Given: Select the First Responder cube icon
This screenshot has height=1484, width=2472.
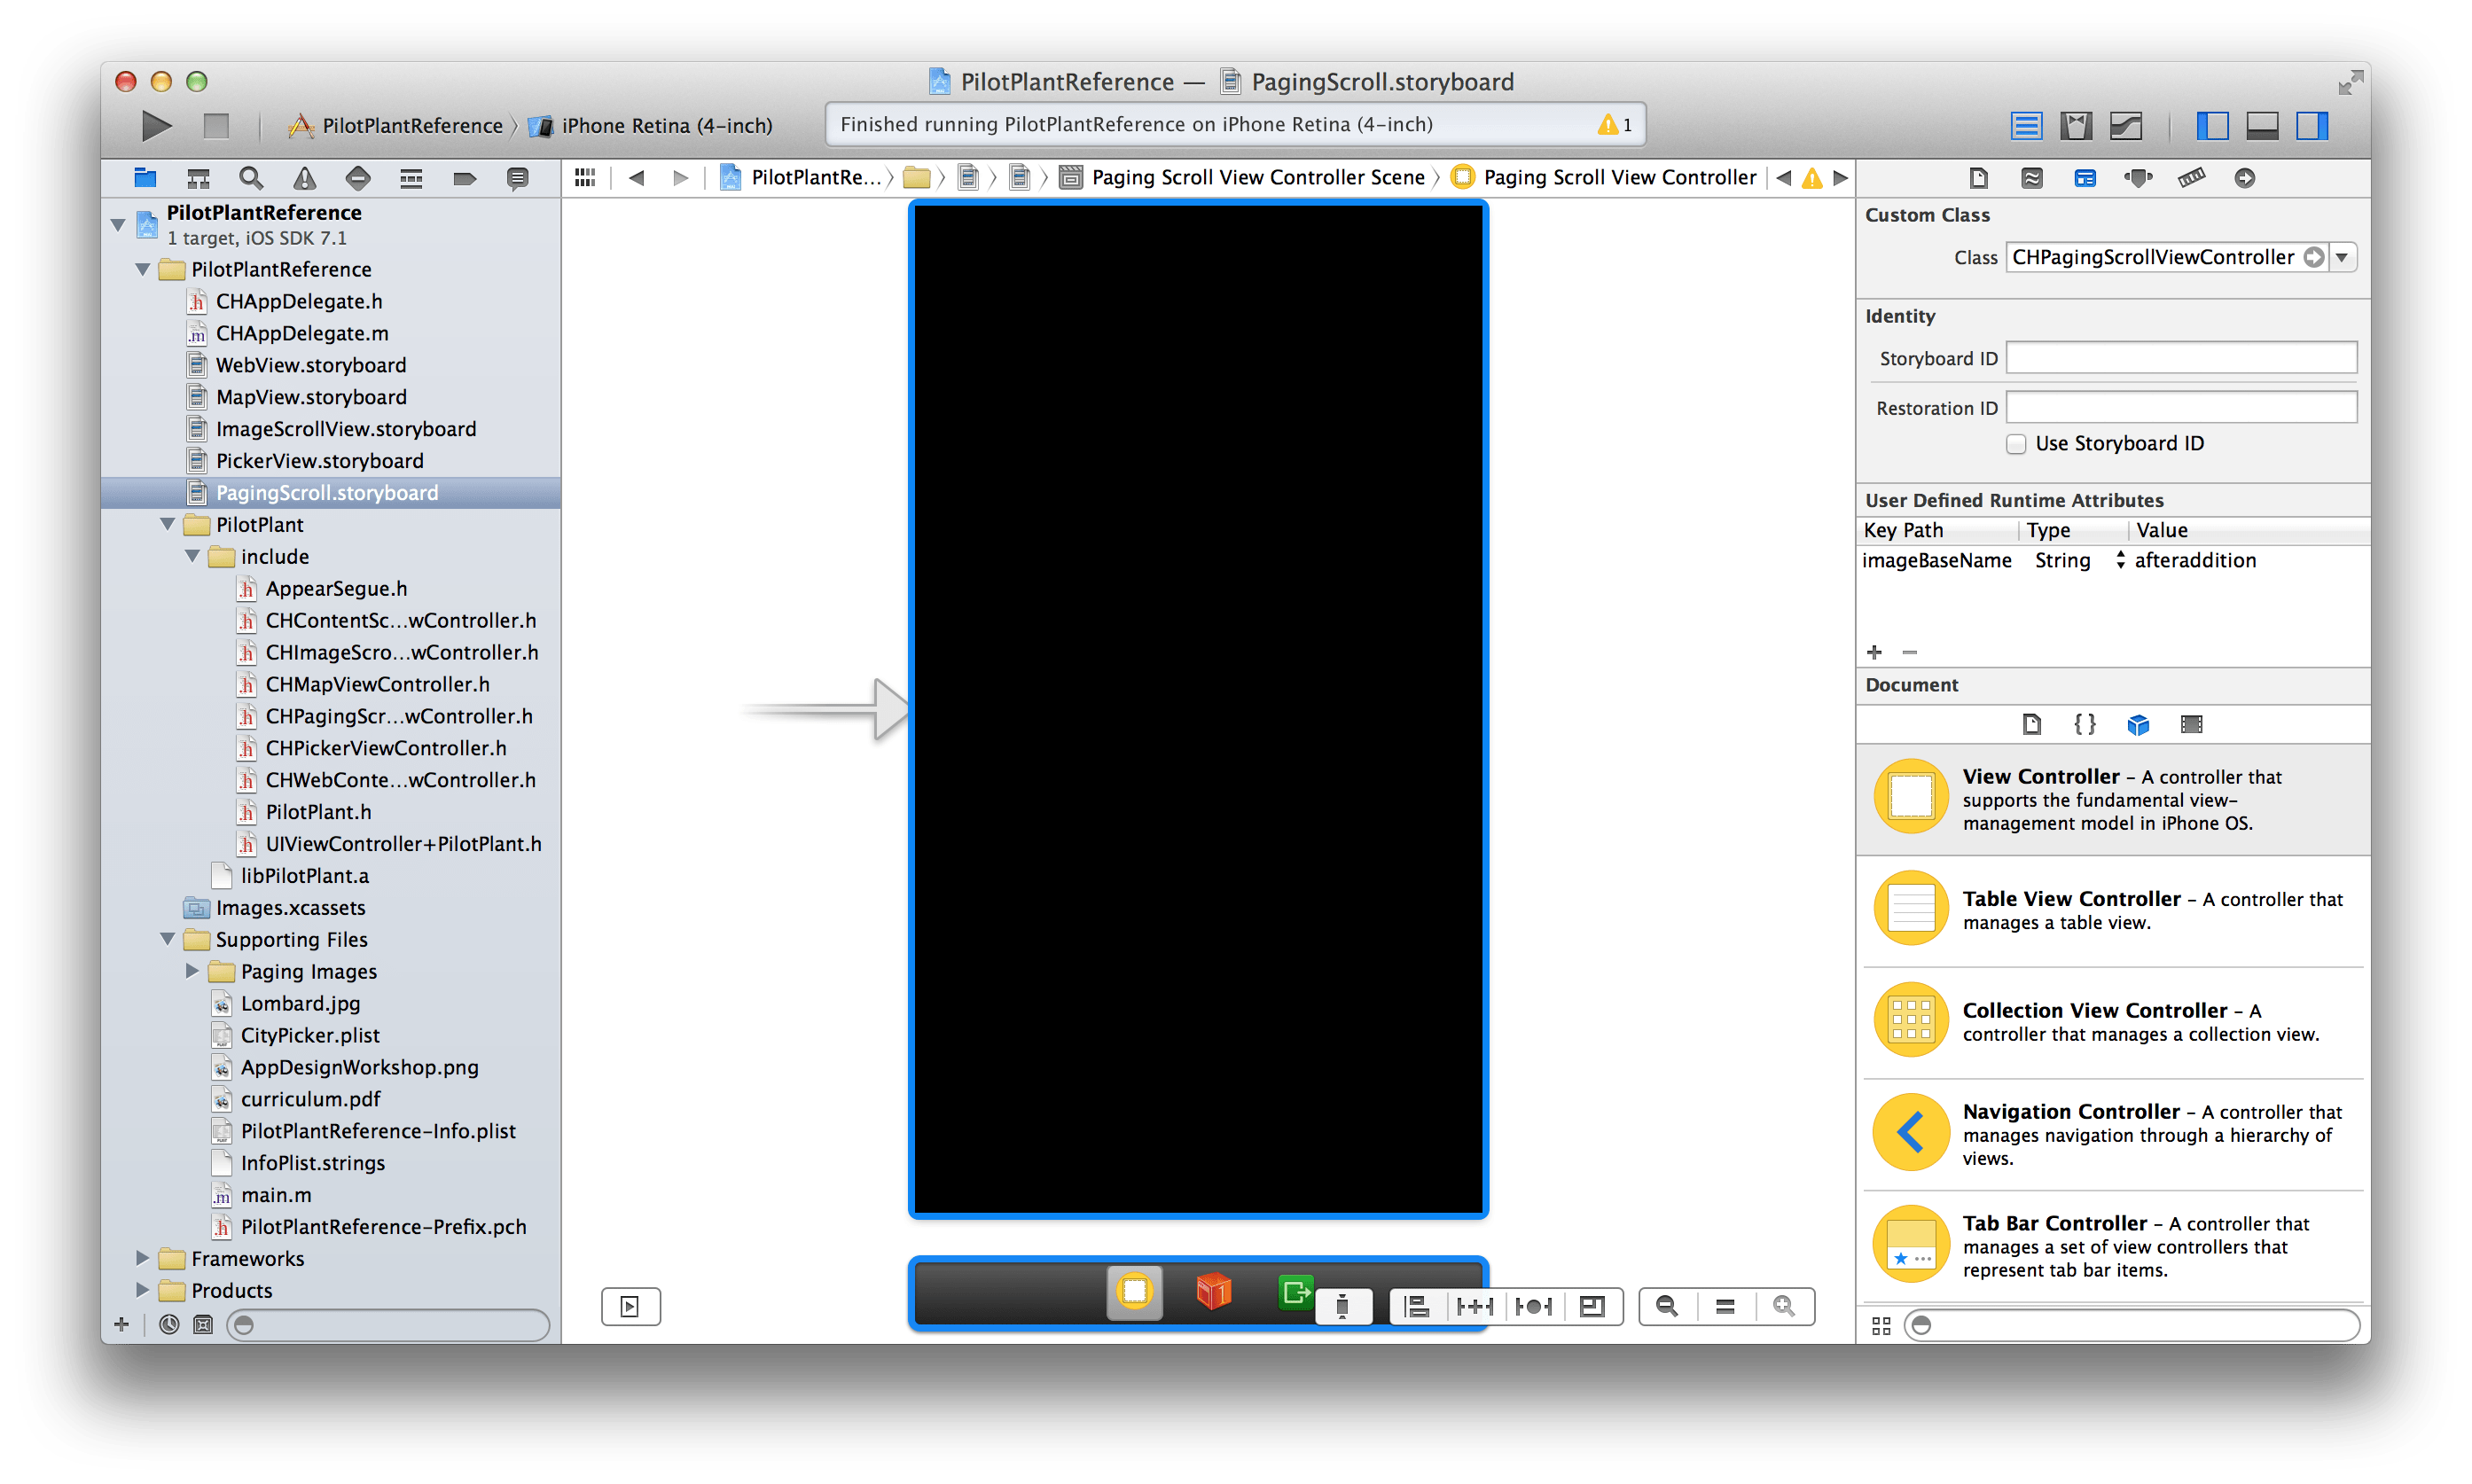Looking at the screenshot, I should coord(1213,1291).
